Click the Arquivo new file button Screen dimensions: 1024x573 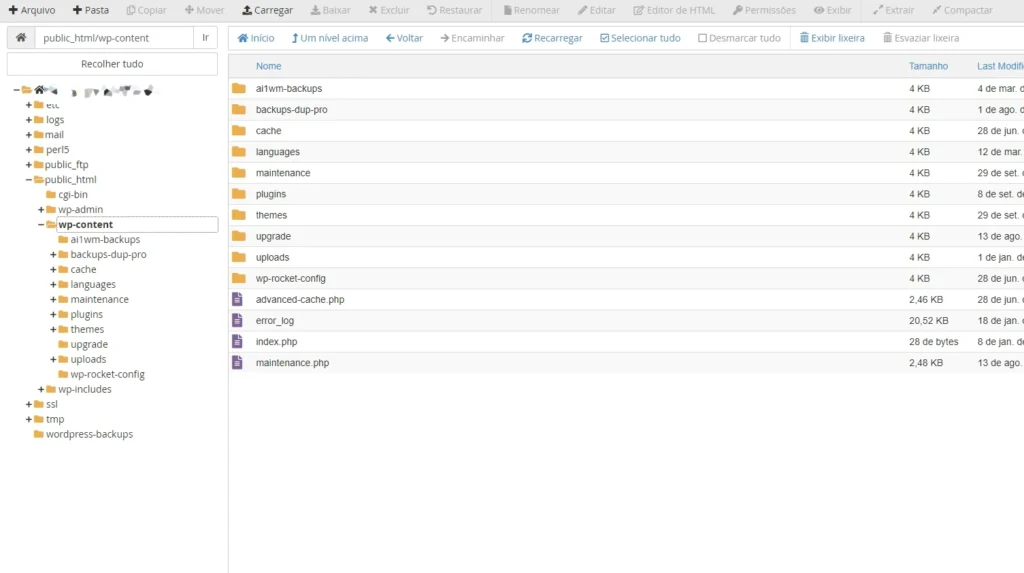[31, 10]
